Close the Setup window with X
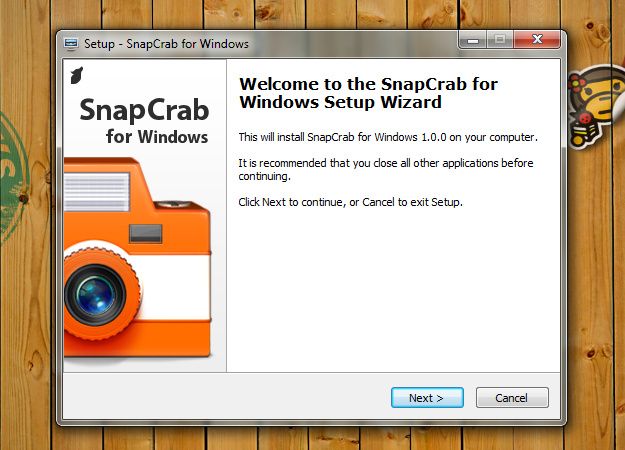The height and width of the screenshot is (450, 625). [537, 39]
